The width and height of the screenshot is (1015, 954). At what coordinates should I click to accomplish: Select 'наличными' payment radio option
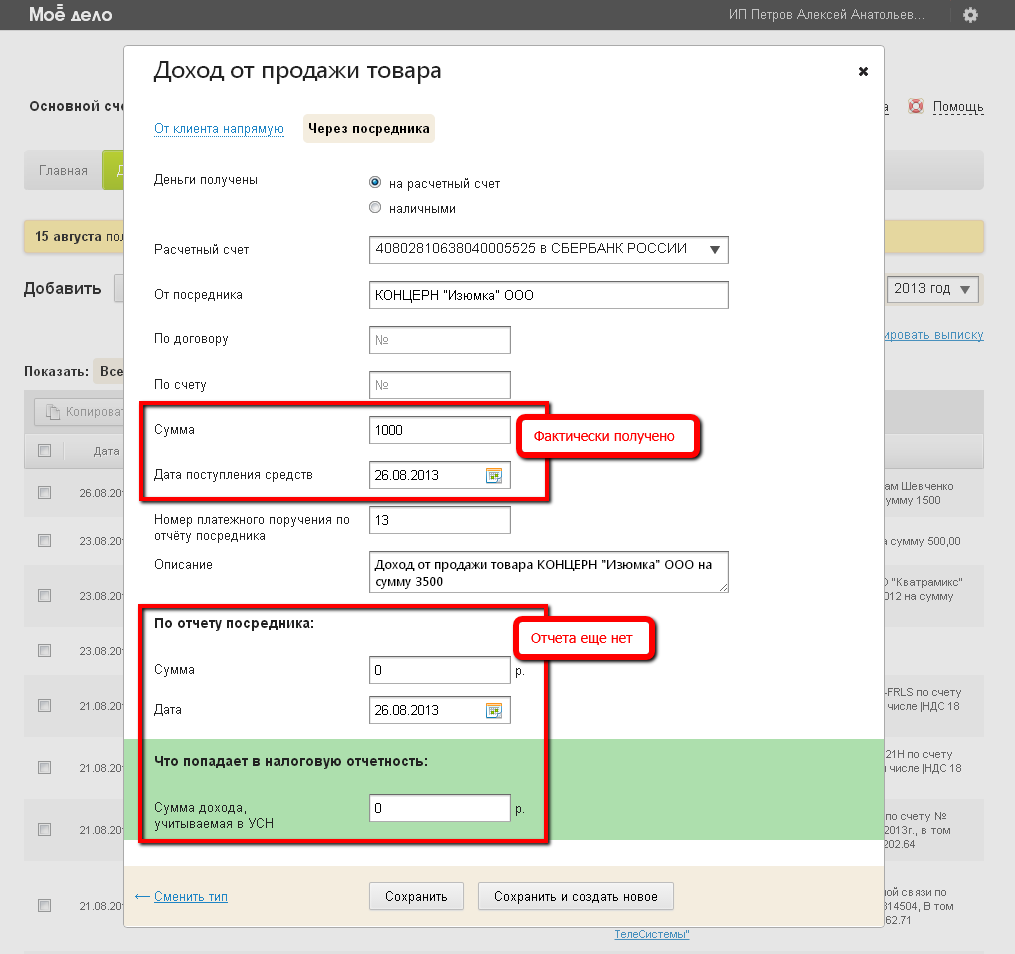375,208
